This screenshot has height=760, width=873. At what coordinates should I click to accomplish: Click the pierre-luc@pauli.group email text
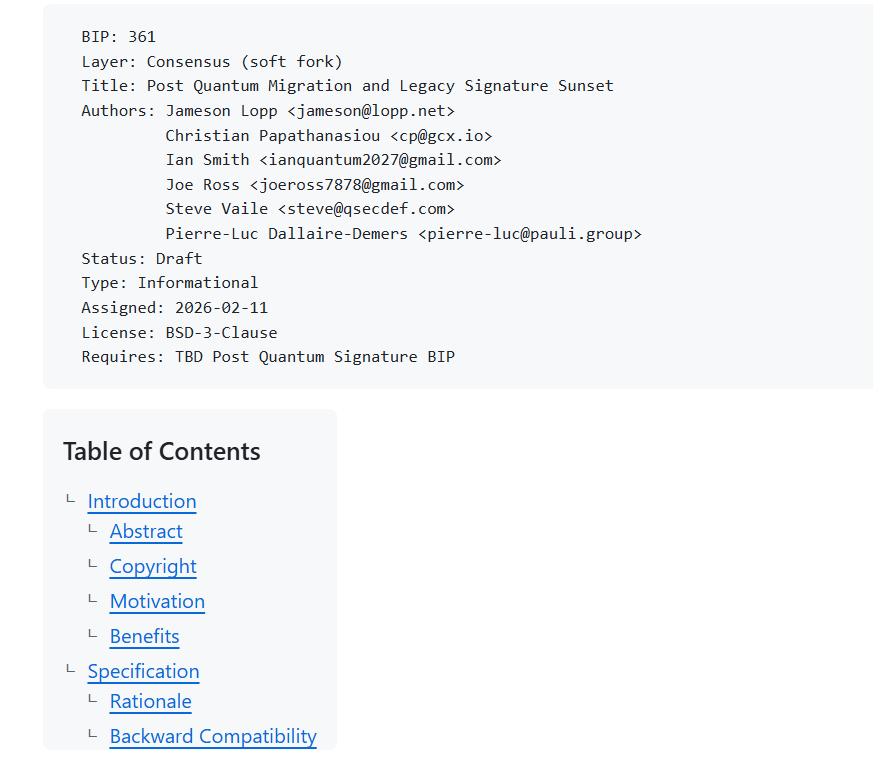pyautogui.click(x=529, y=234)
